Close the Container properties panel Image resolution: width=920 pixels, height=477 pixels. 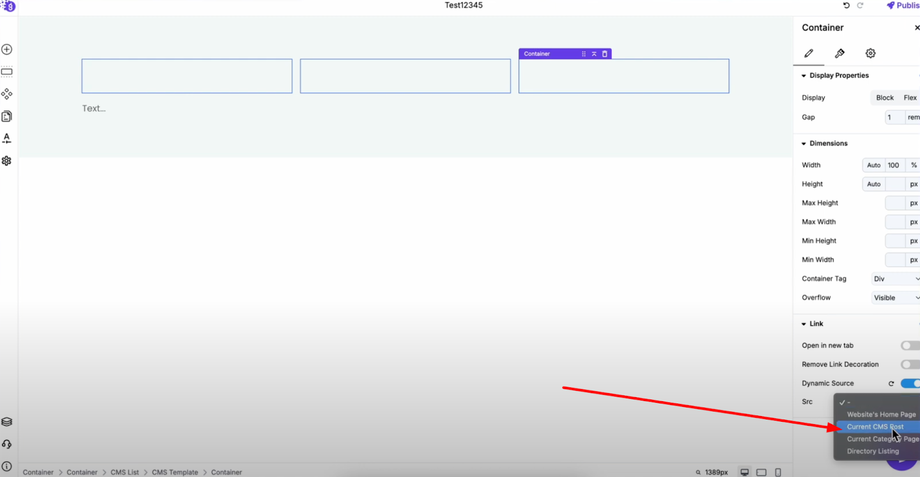click(x=916, y=28)
